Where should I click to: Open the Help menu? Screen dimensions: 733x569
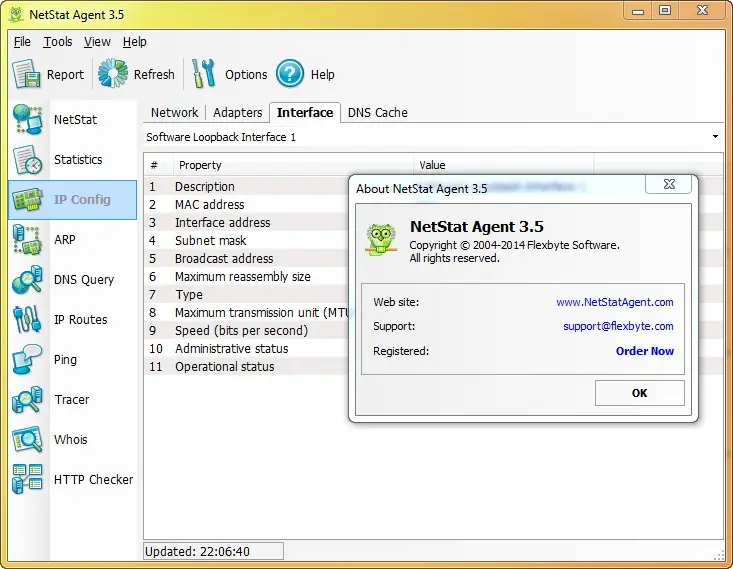[x=135, y=42]
